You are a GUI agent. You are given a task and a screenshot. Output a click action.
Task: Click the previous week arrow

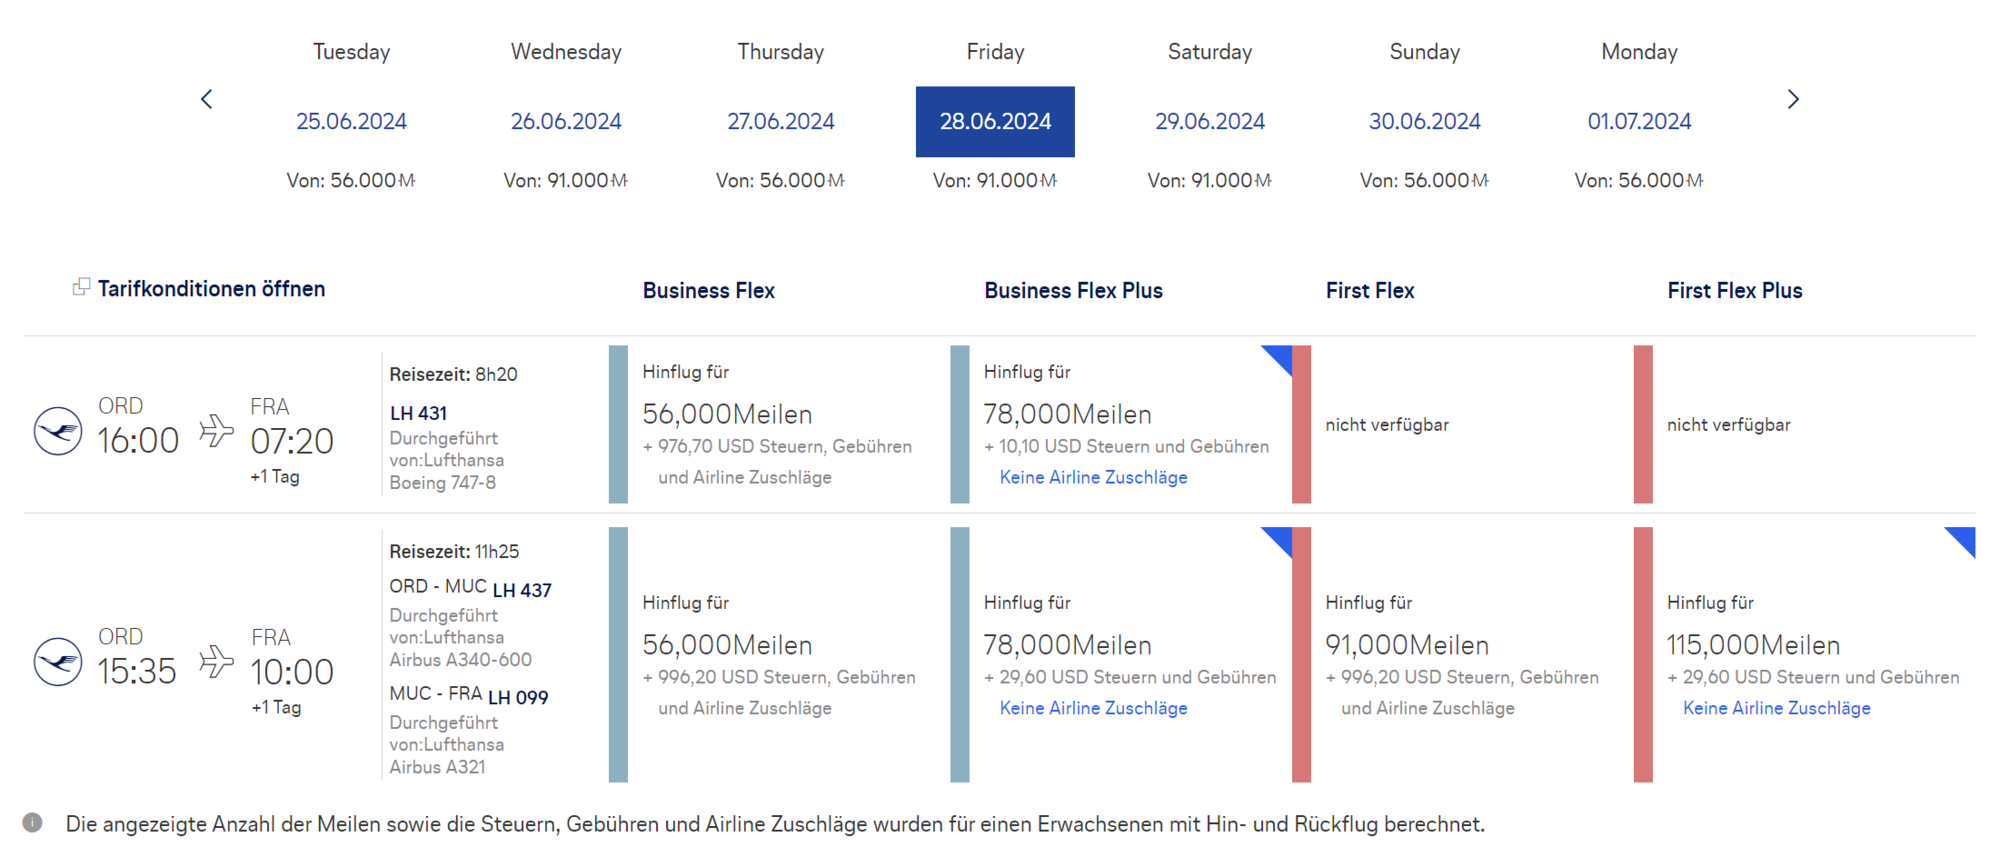pyautogui.click(x=207, y=99)
